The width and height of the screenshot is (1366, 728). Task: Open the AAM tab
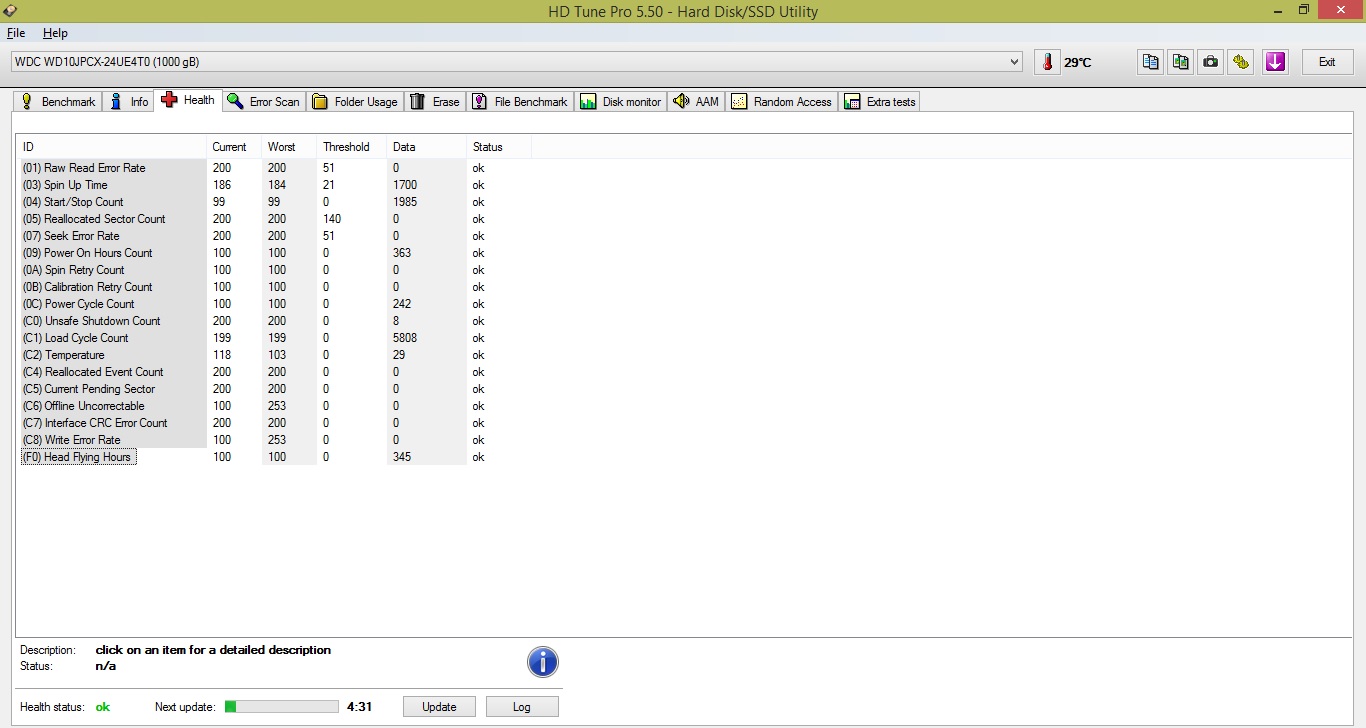point(696,102)
